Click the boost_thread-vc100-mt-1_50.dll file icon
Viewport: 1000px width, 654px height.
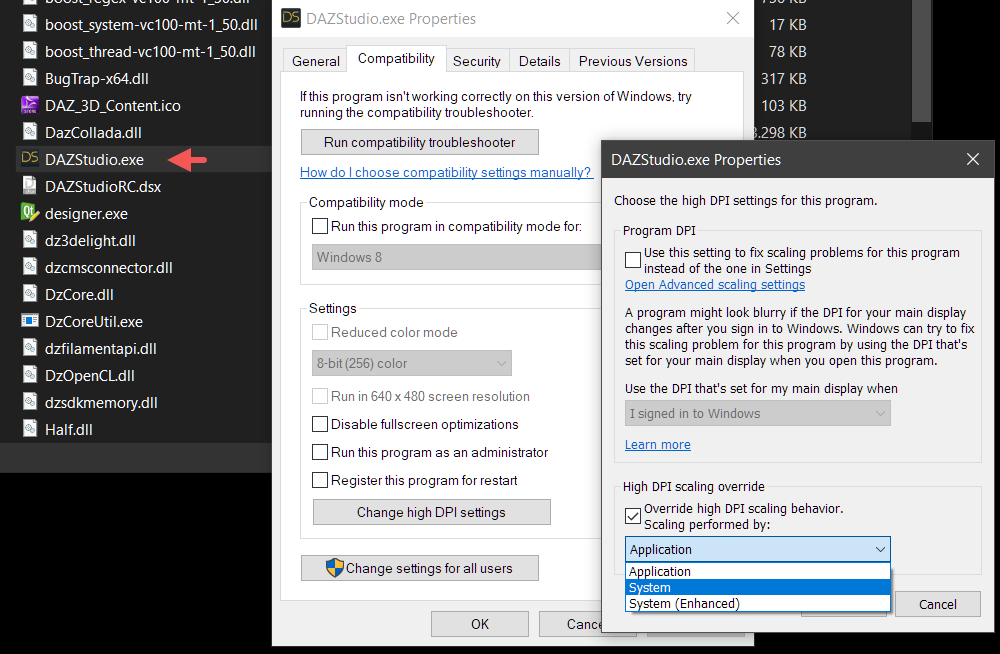pyautogui.click(x=30, y=50)
